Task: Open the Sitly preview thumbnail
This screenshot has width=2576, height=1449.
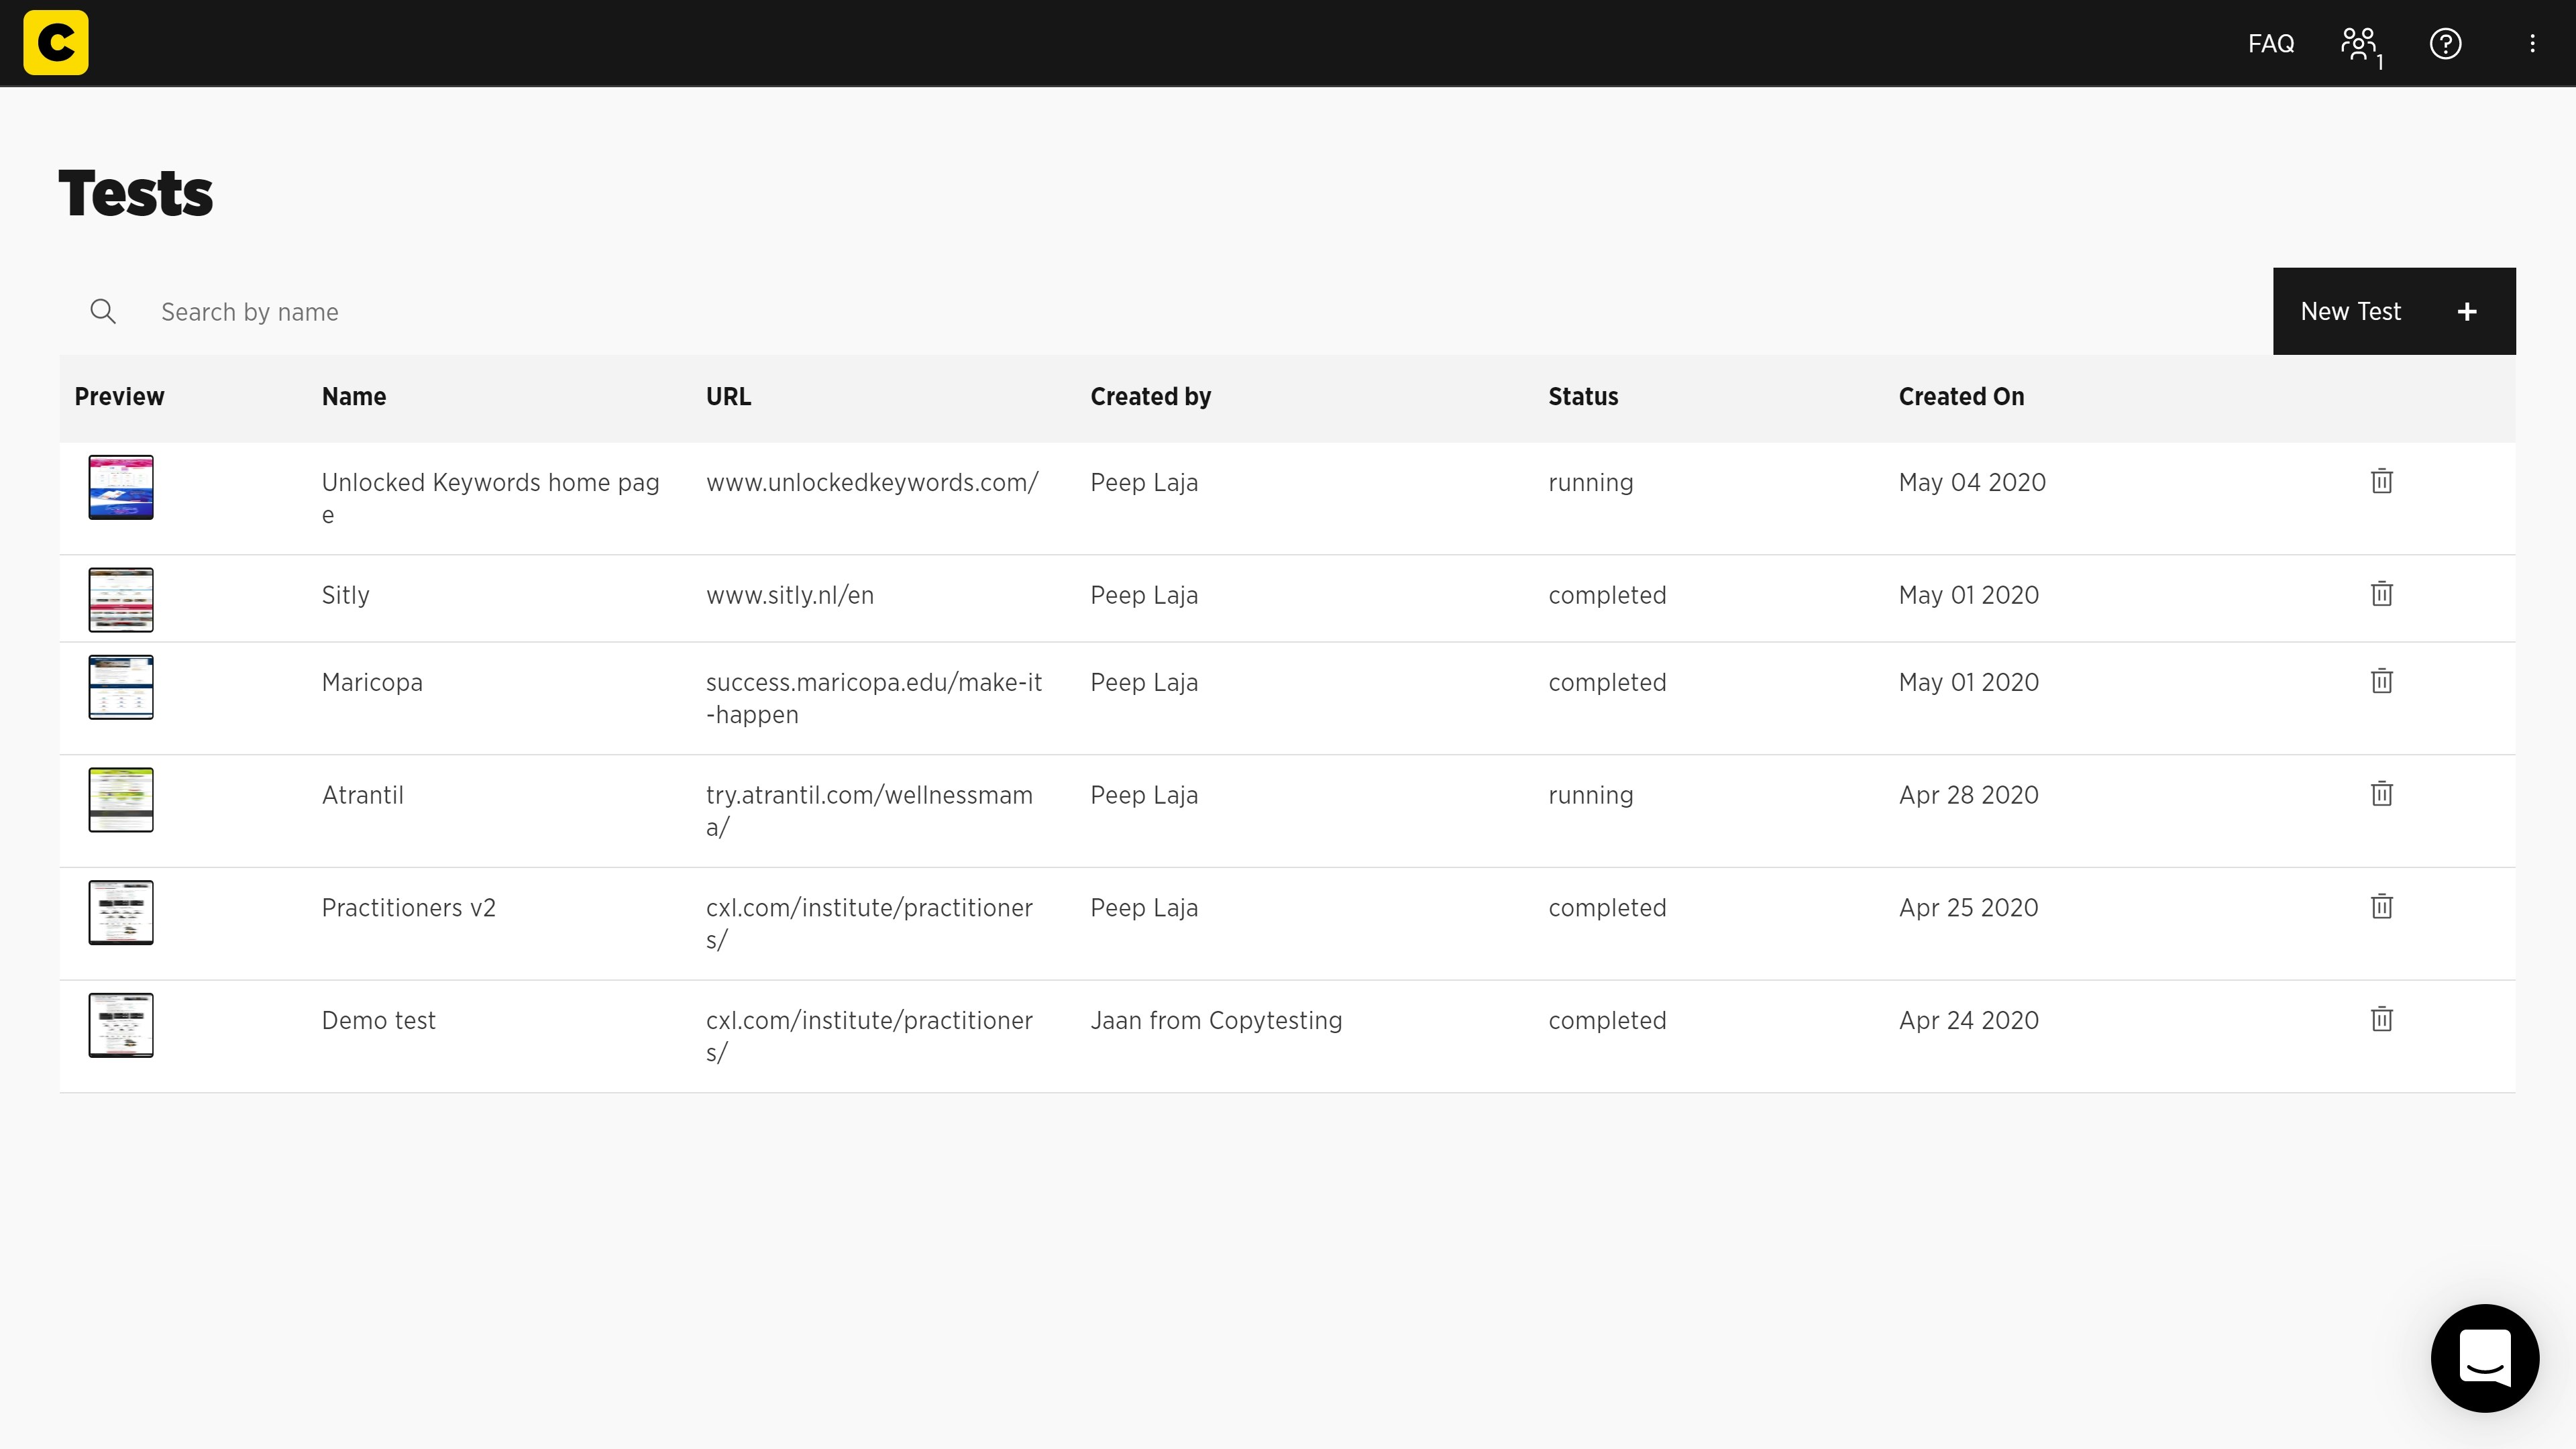Action: tap(120, 598)
